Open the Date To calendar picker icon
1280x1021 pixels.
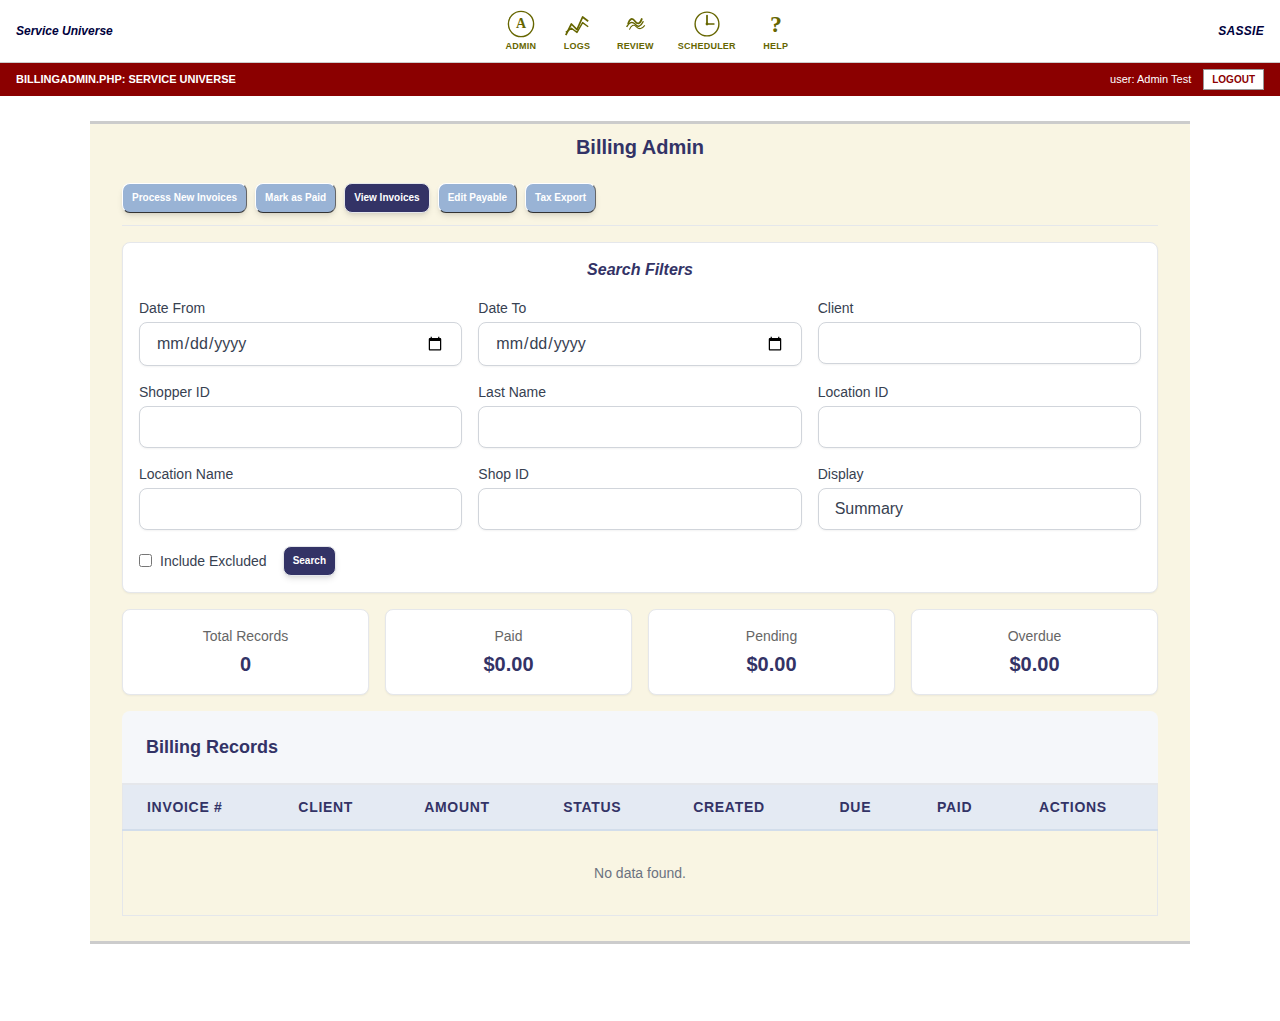(x=775, y=344)
